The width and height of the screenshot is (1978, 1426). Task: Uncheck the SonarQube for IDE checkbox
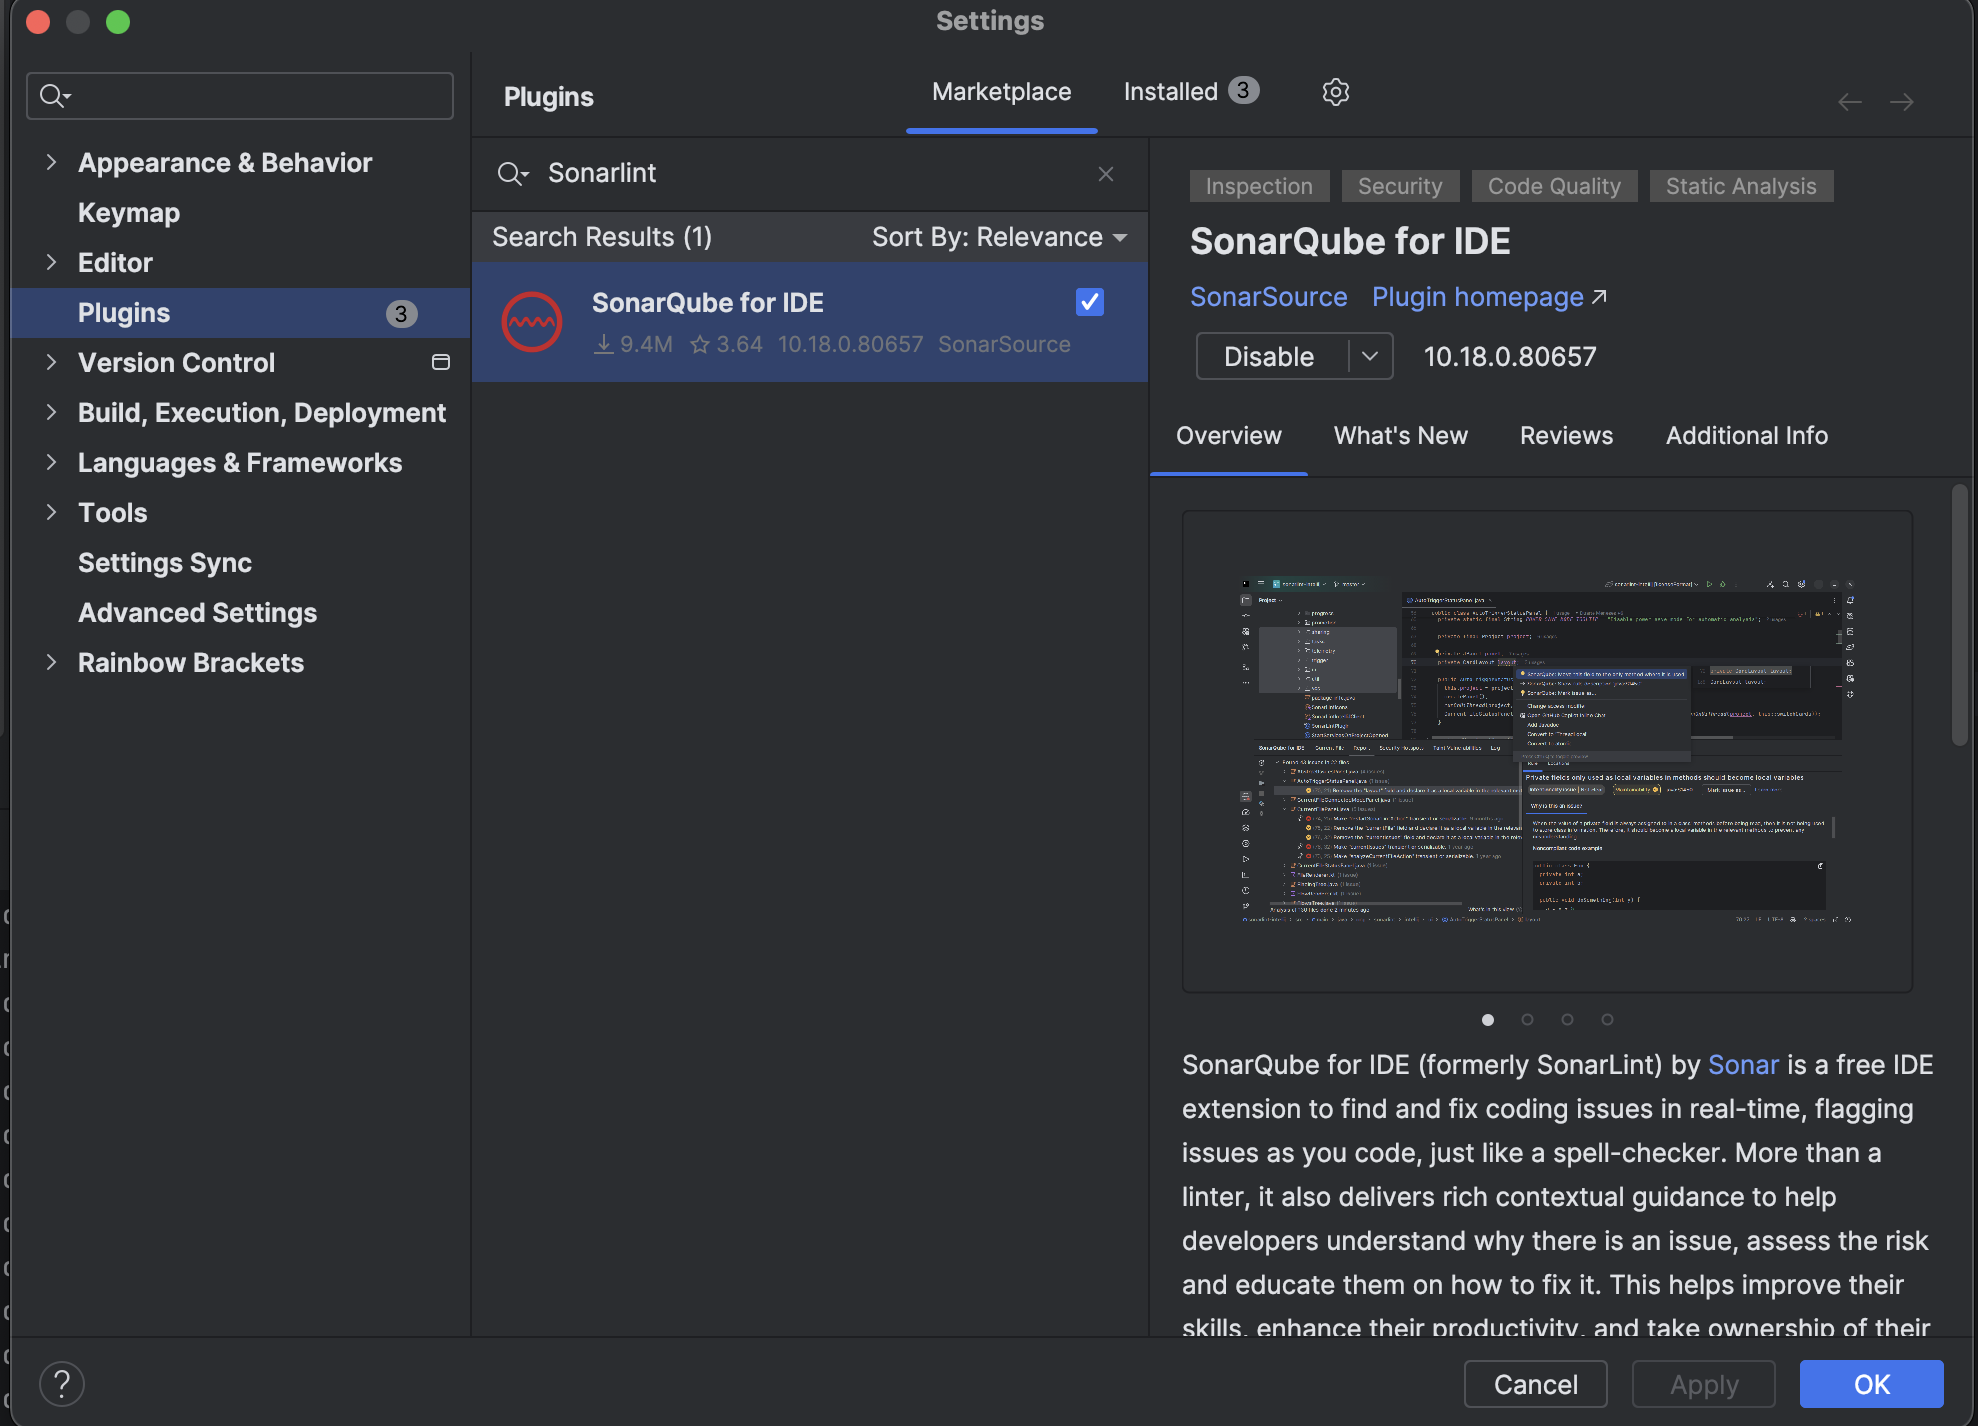tap(1090, 302)
